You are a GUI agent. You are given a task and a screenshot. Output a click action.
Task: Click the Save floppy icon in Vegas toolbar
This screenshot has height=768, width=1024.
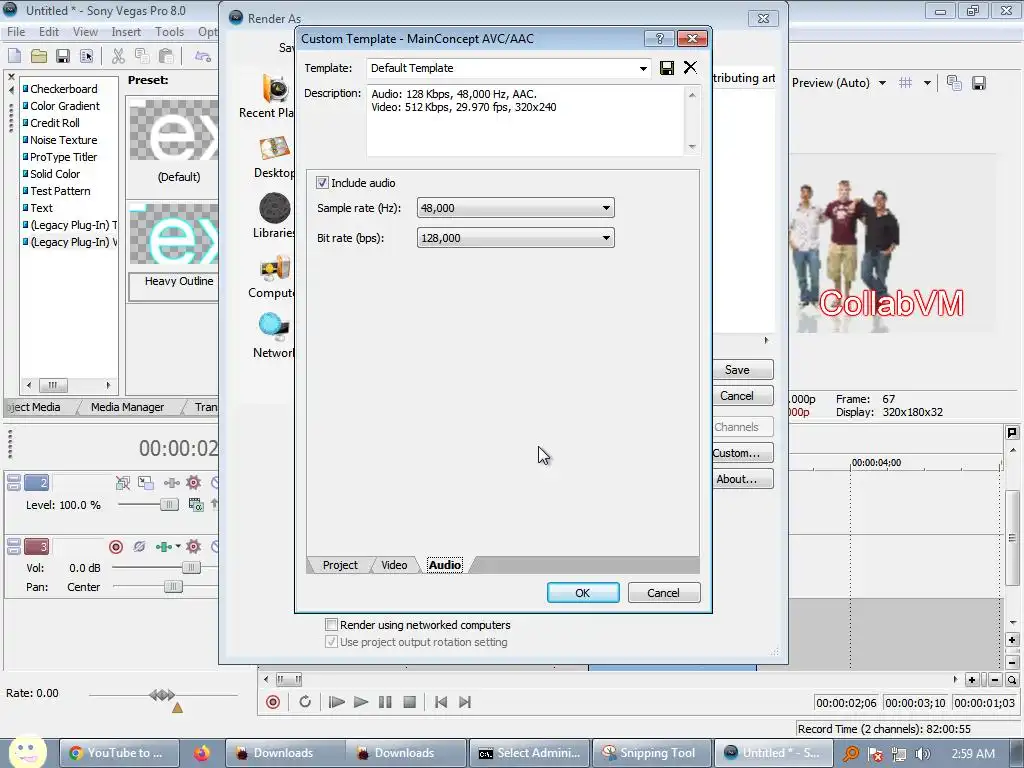[x=62, y=56]
